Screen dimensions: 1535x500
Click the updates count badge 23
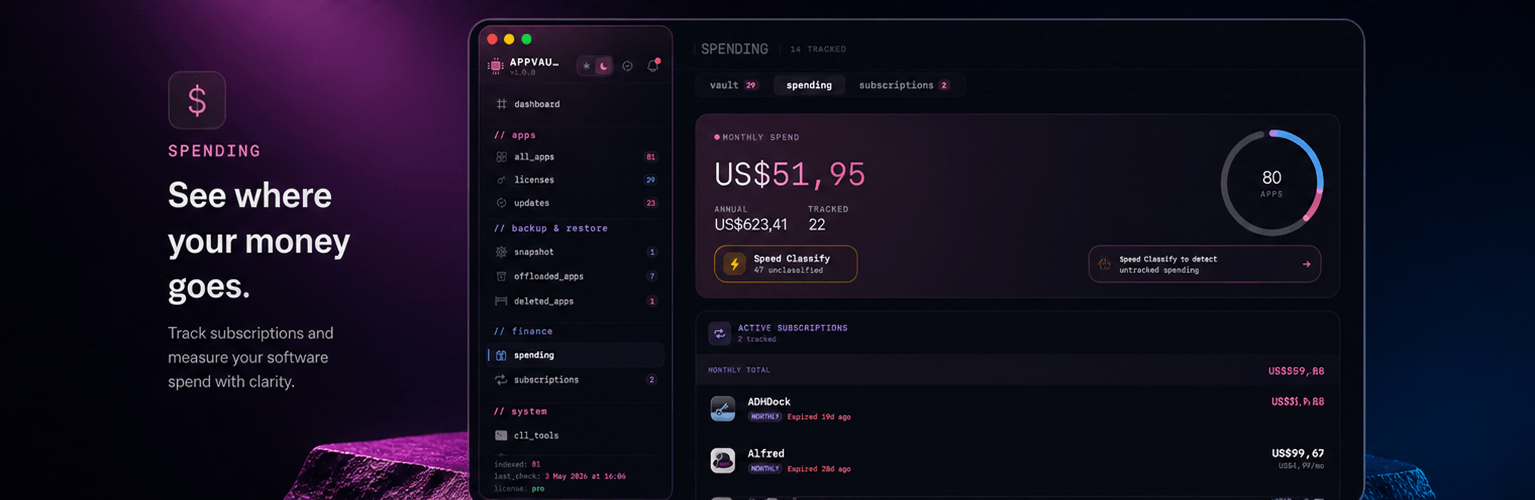(651, 203)
